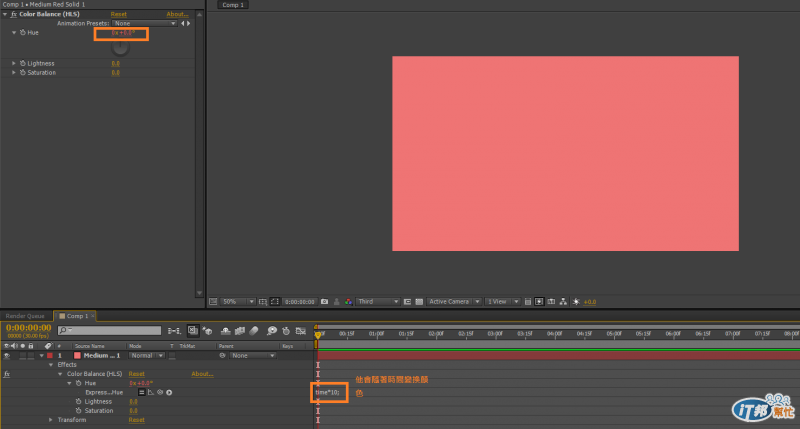Click About link in timeline Color Balance row

coord(202,374)
